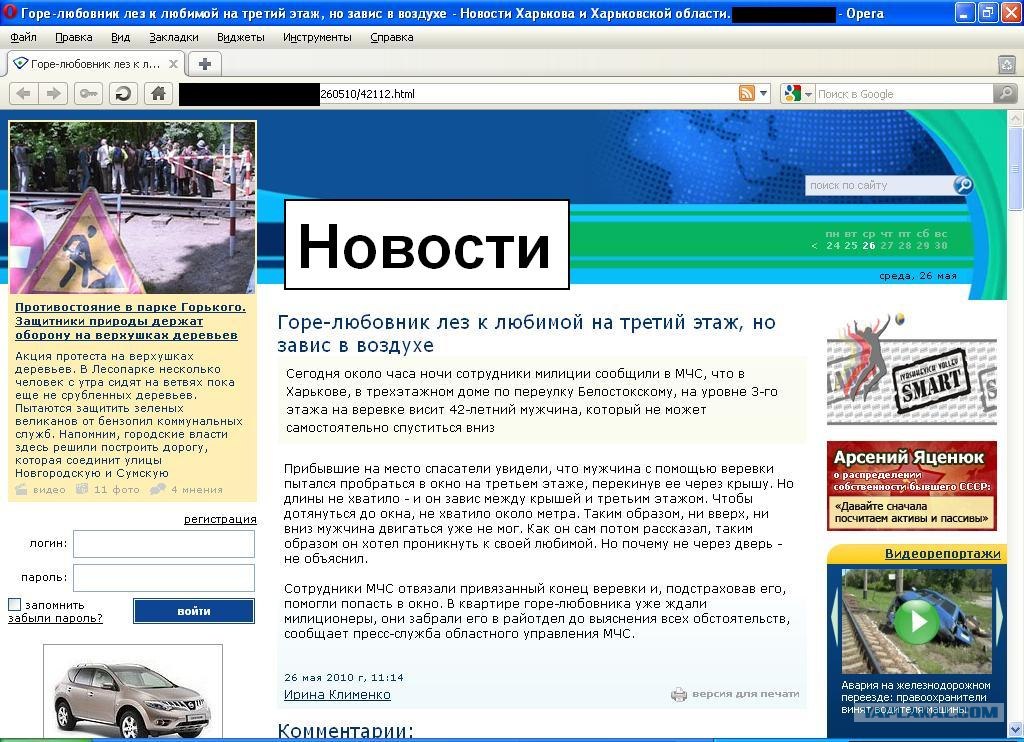Open the Файл menu
1024x742 pixels.
coord(24,37)
